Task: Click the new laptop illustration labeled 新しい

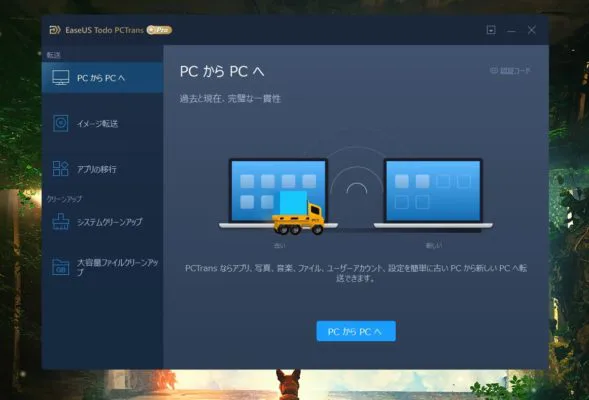Action: coord(433,194)
